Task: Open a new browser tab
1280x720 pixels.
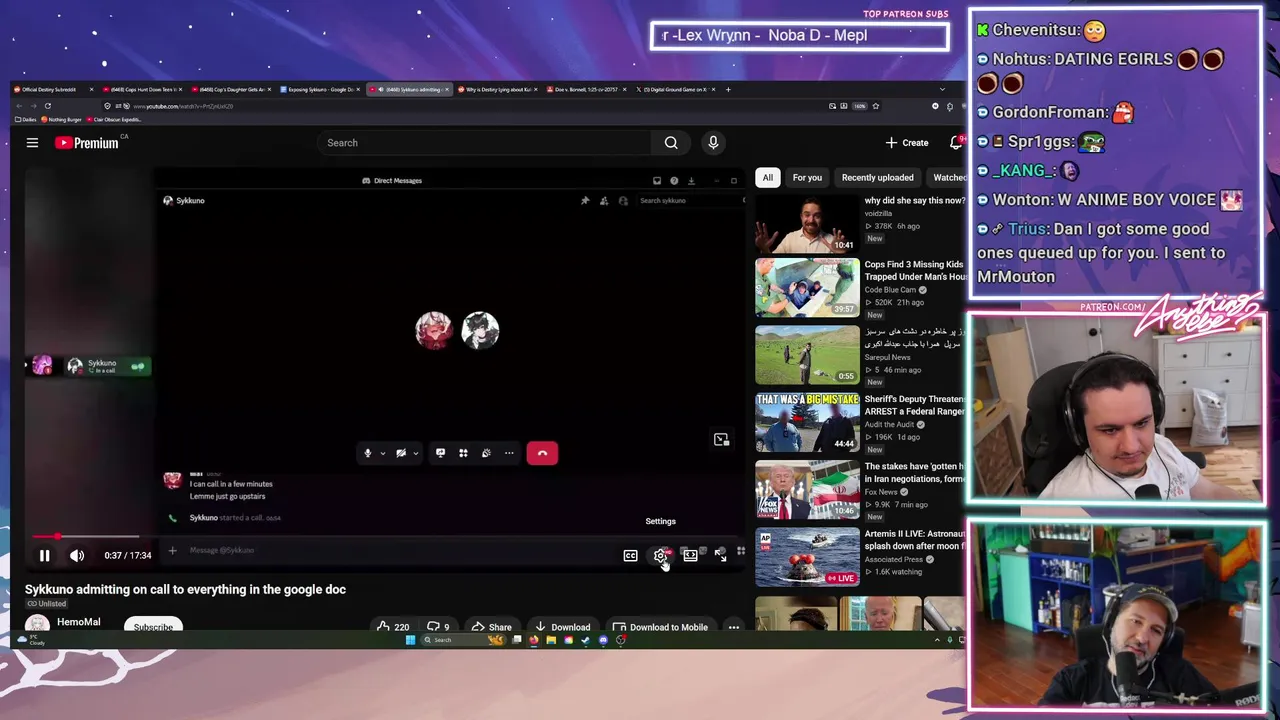Action: (728, 89)
